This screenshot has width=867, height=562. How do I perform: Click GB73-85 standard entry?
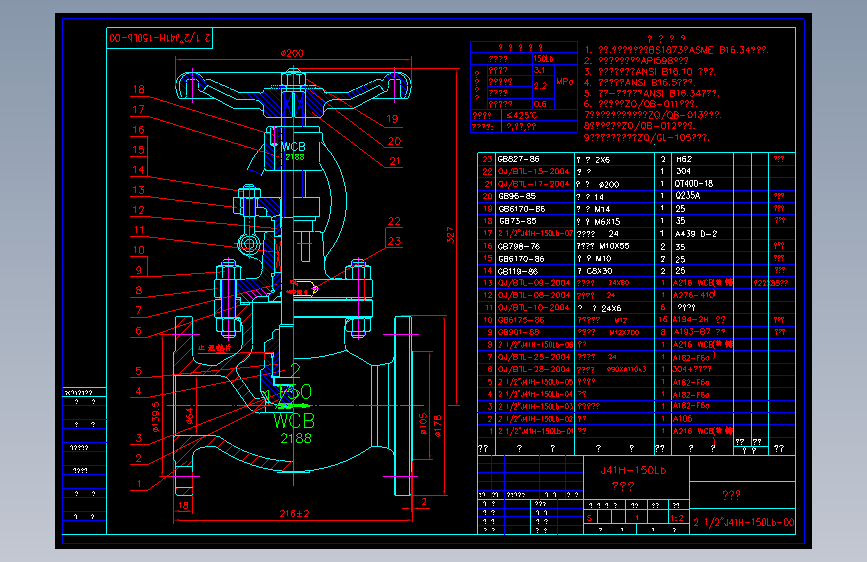517,221
